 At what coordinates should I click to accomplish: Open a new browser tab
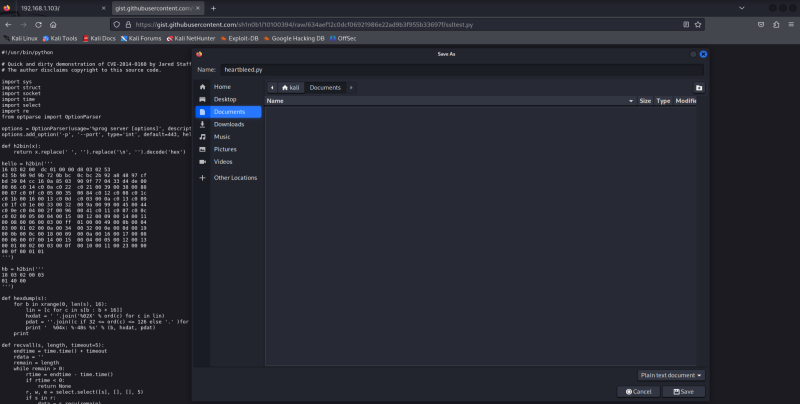click(x=213, y=8)
